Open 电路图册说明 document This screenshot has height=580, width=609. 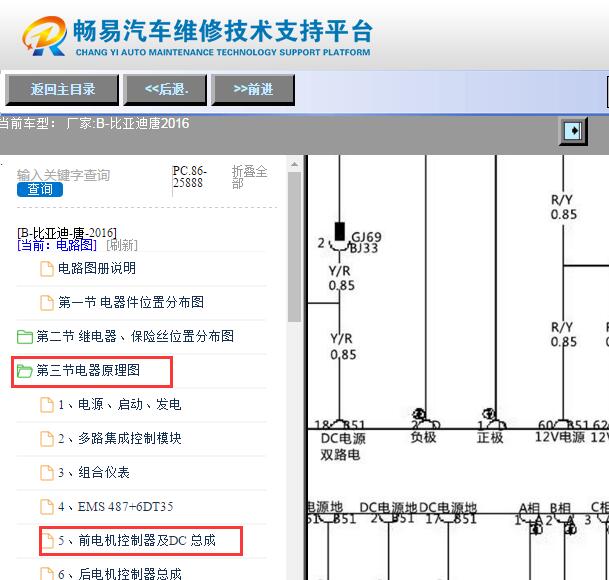[x=97, y=268]
